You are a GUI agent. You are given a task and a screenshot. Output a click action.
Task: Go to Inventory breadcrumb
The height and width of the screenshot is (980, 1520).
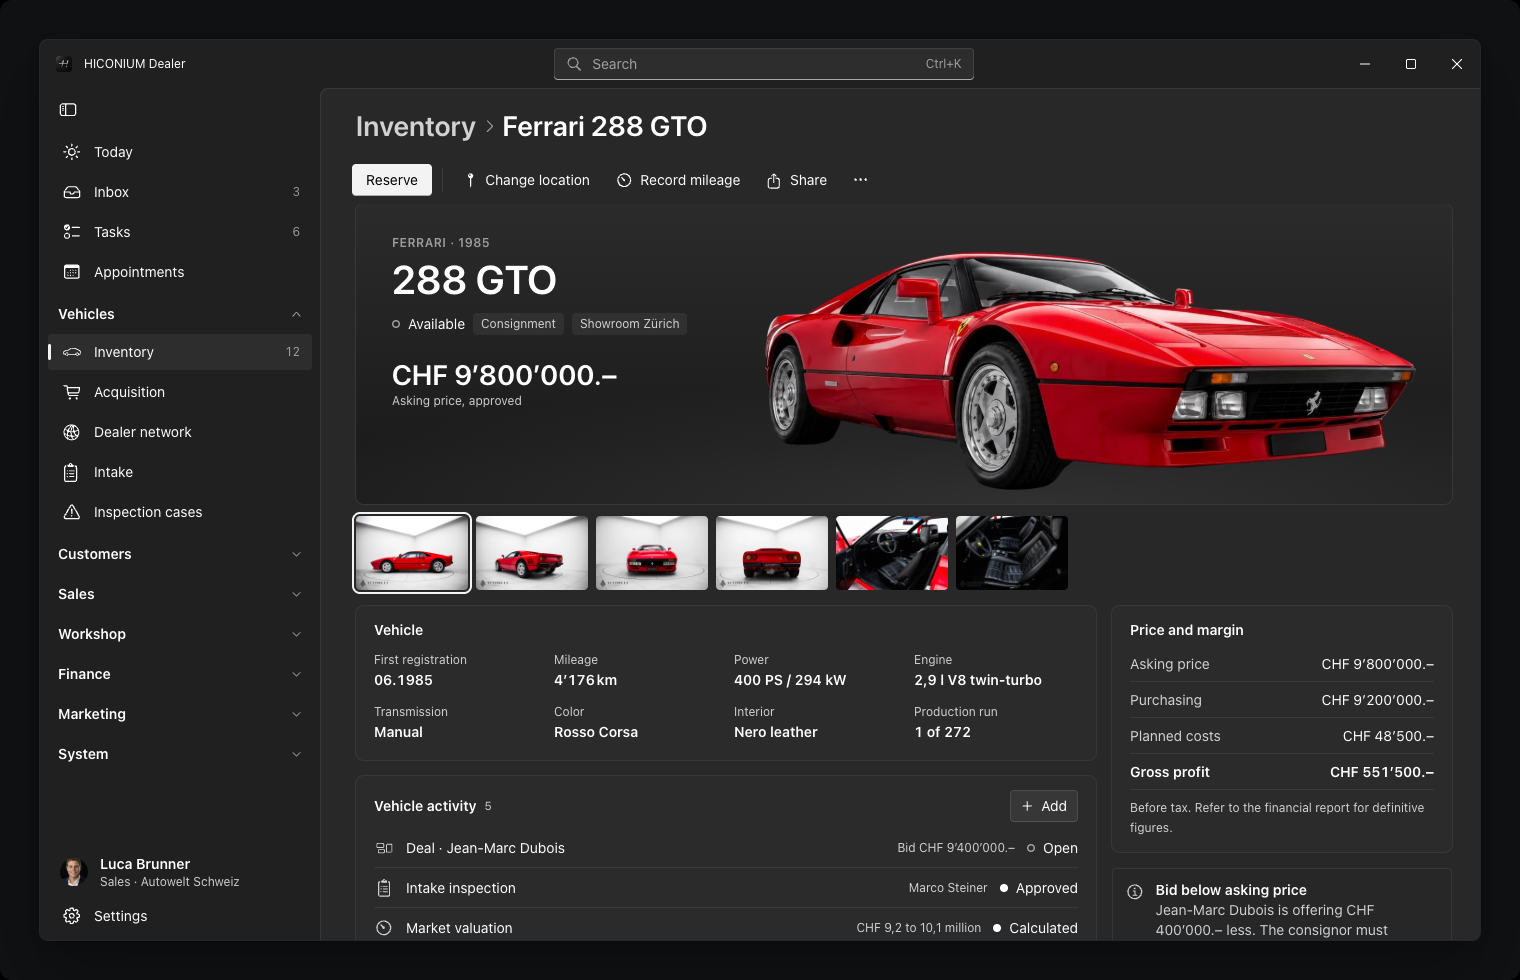(416, 127)
